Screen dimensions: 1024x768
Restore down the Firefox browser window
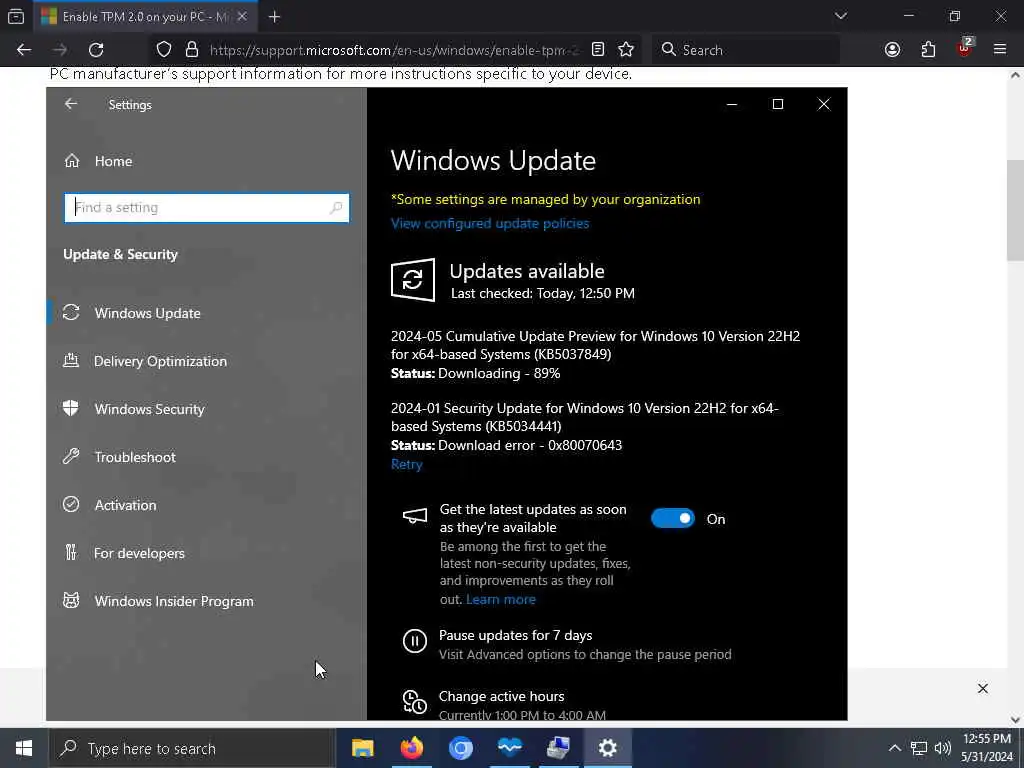click(x=955, y=16)
